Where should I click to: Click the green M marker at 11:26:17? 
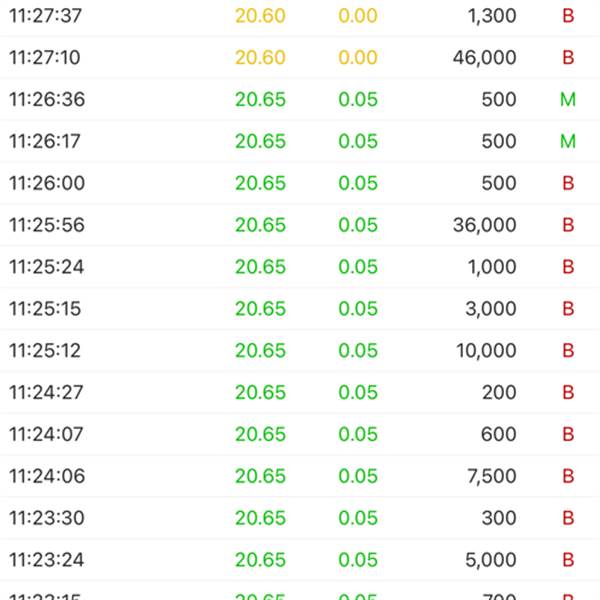tap(568, 141)
